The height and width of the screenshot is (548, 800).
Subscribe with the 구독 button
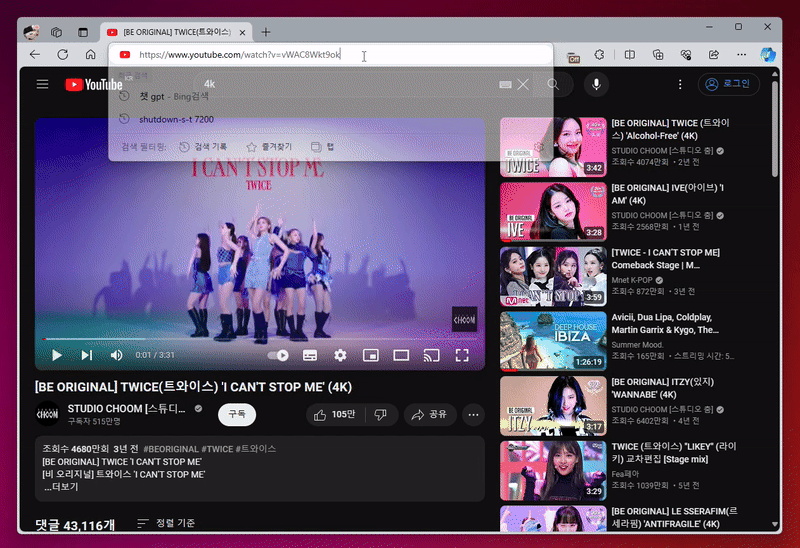pos(237,414)
